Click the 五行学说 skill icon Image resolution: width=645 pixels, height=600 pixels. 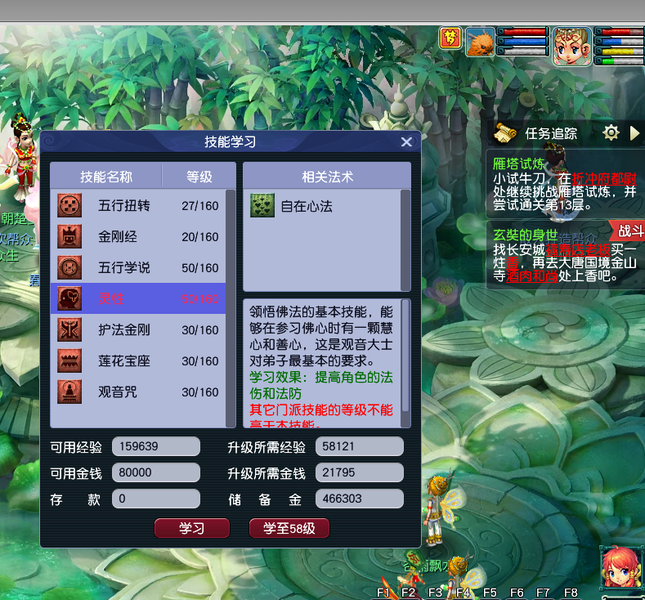pyautogui.click(x=69, y=267)
